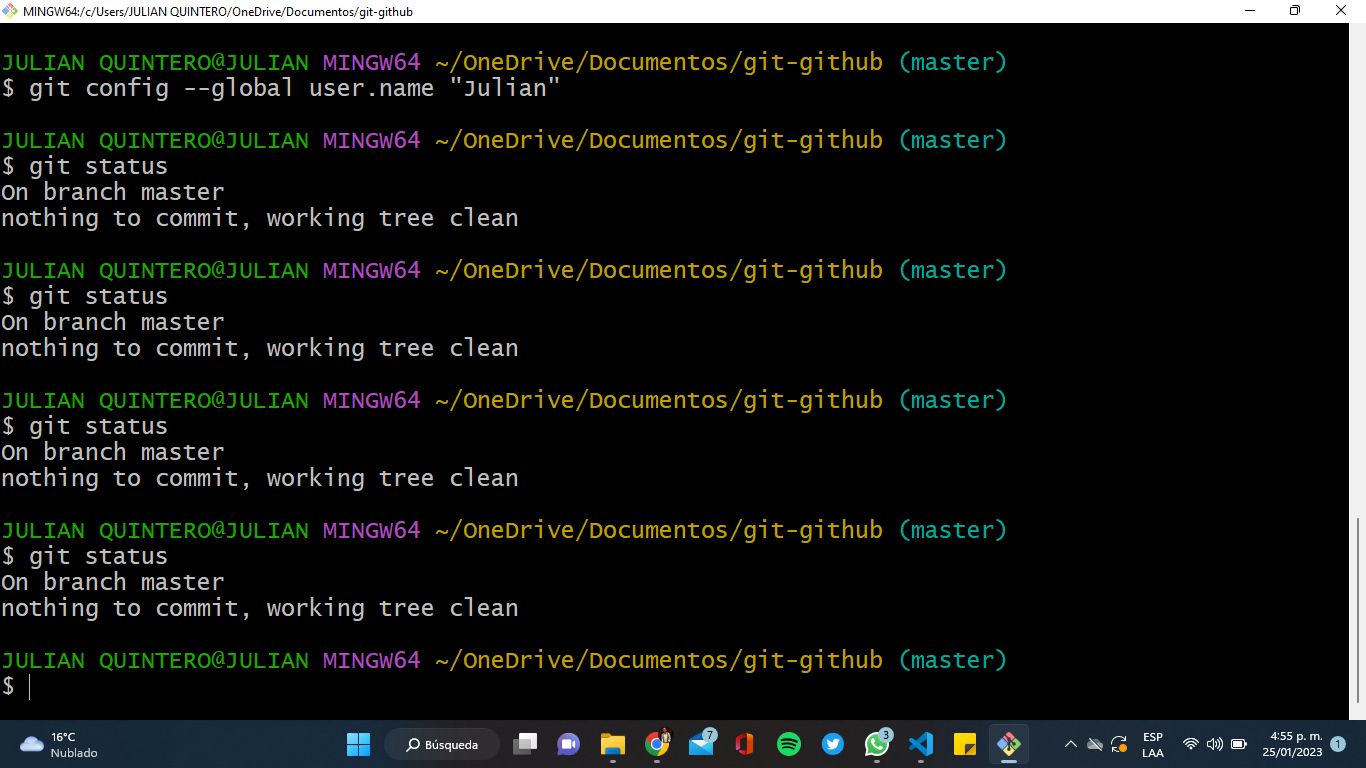Click the Búsqueda search box in the taskbar
This screenshot has height=768, width=1366.
(442, 744)
